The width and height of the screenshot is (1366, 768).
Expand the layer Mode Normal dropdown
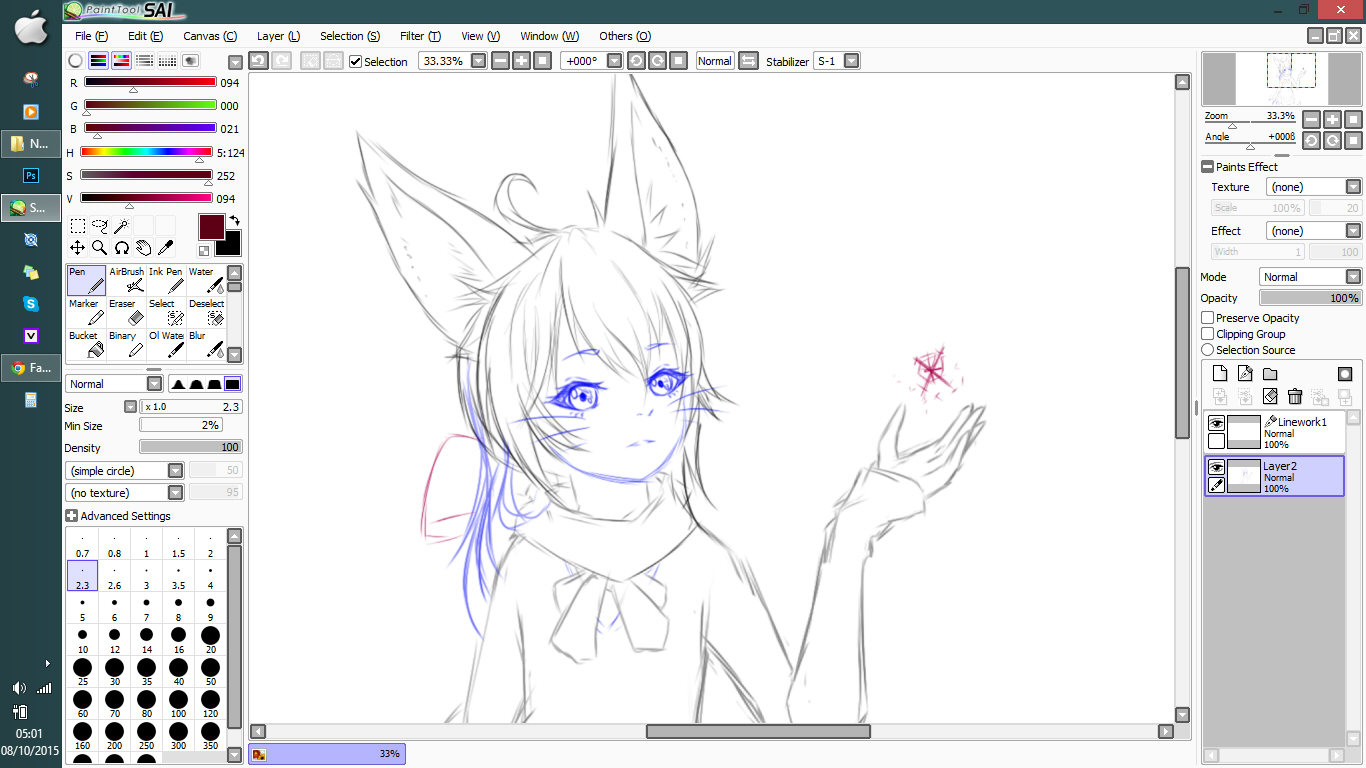point(1352,277)
